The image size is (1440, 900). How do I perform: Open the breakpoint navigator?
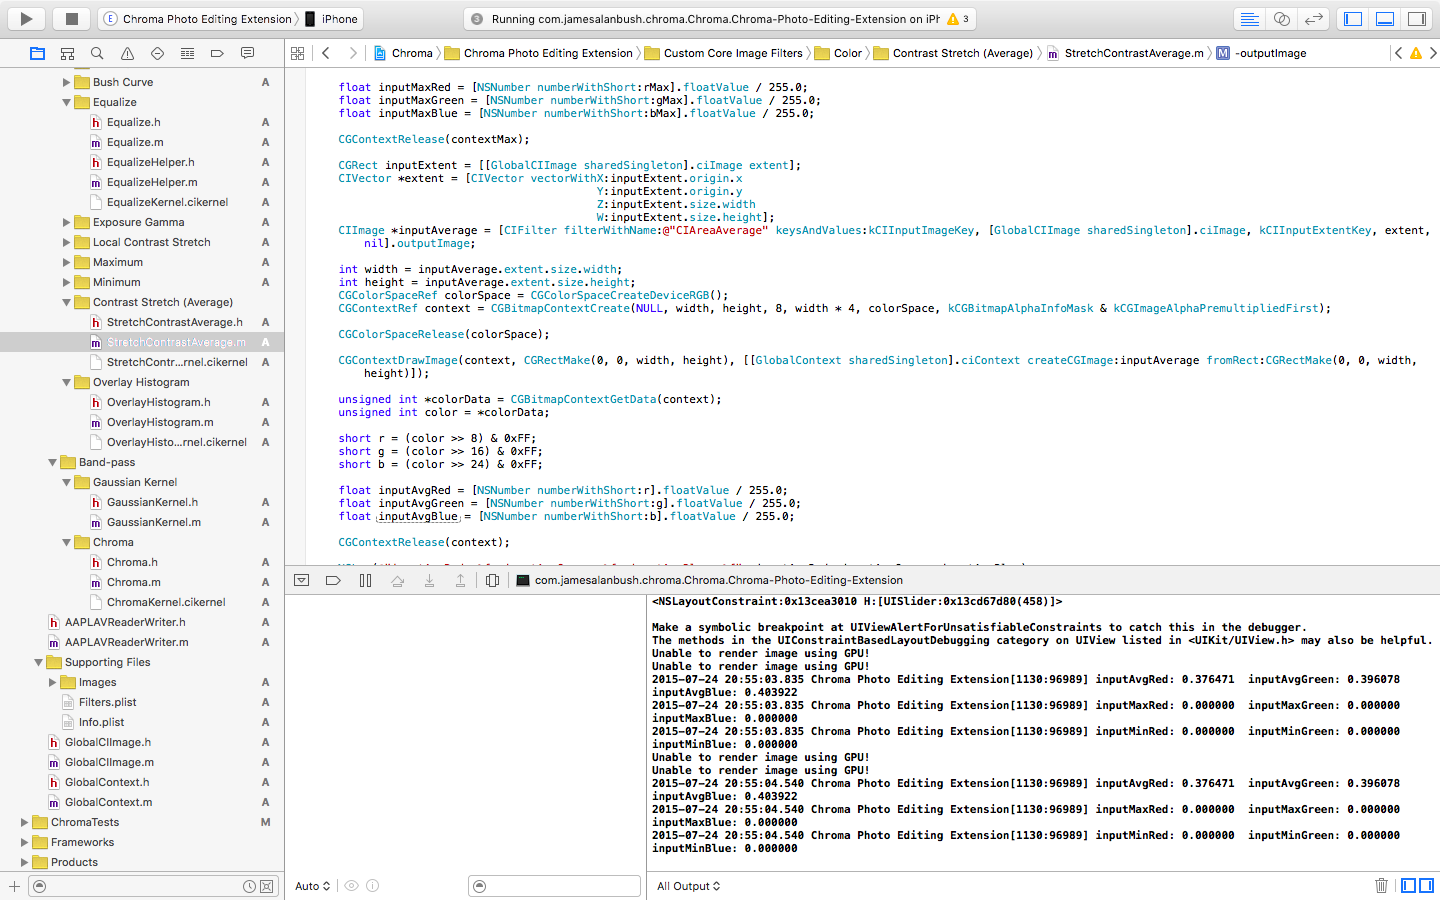(x=217, y=53)
